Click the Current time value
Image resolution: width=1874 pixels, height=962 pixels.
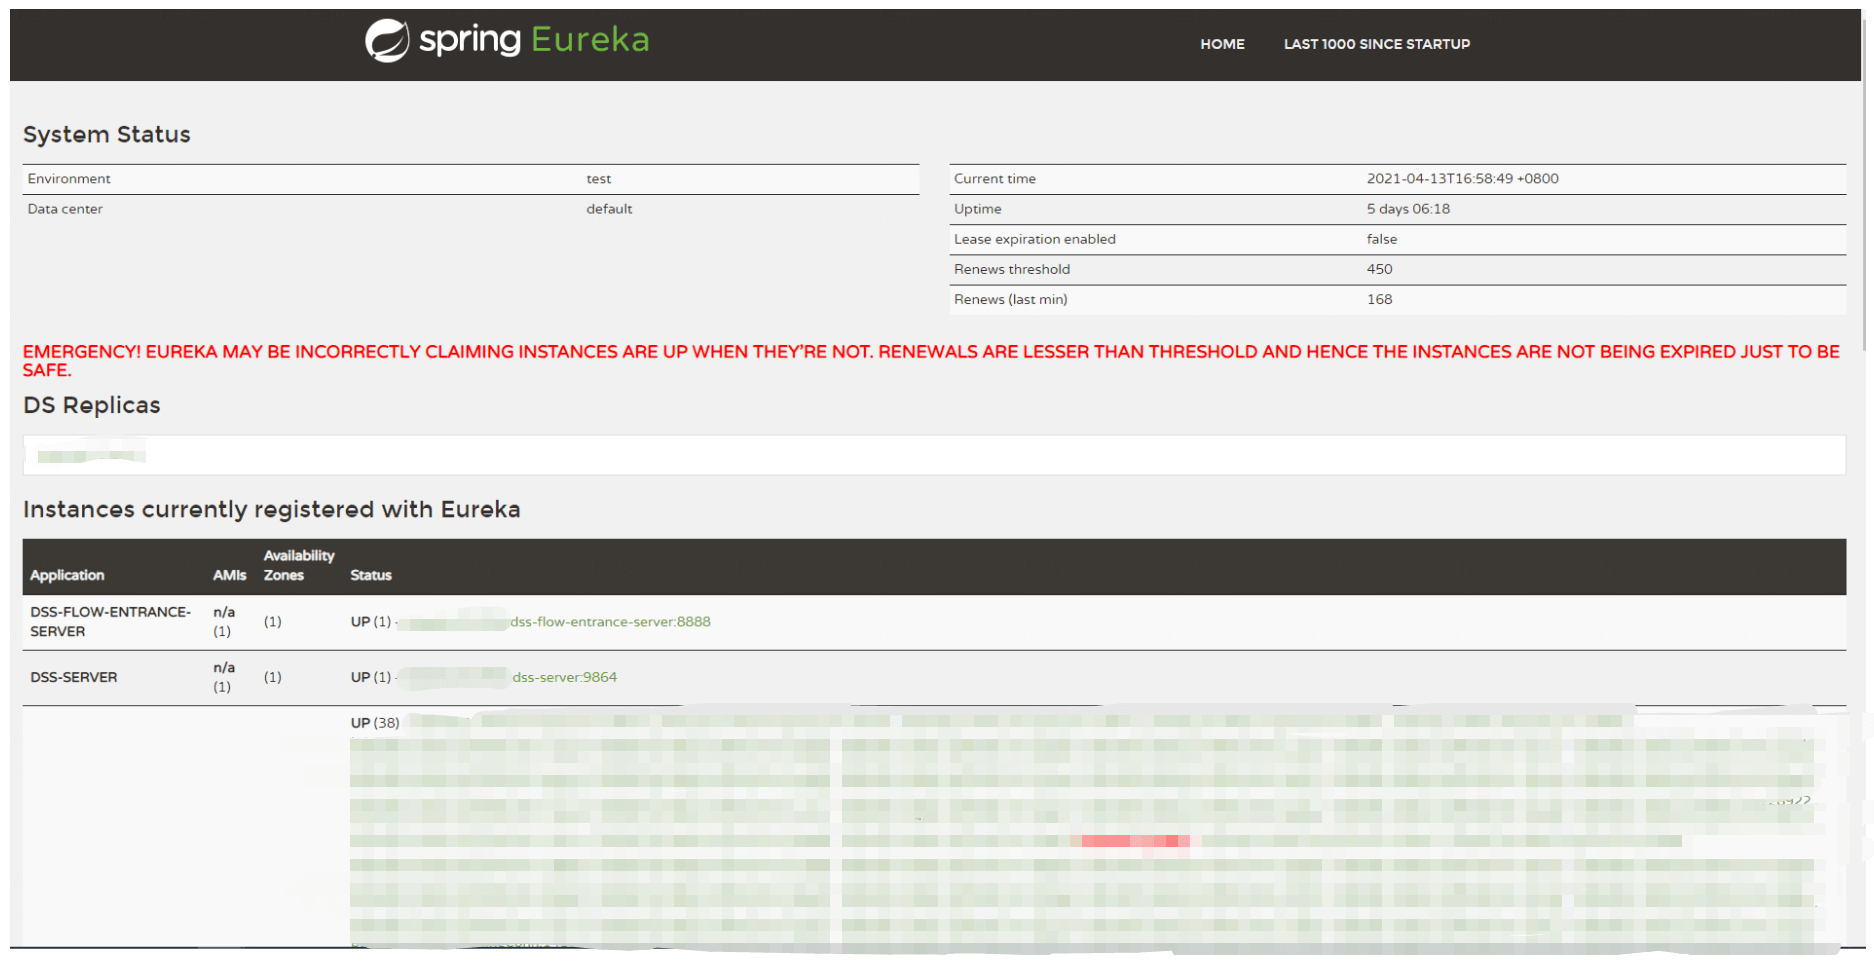pyautogui.click(x=1462, y=179)
